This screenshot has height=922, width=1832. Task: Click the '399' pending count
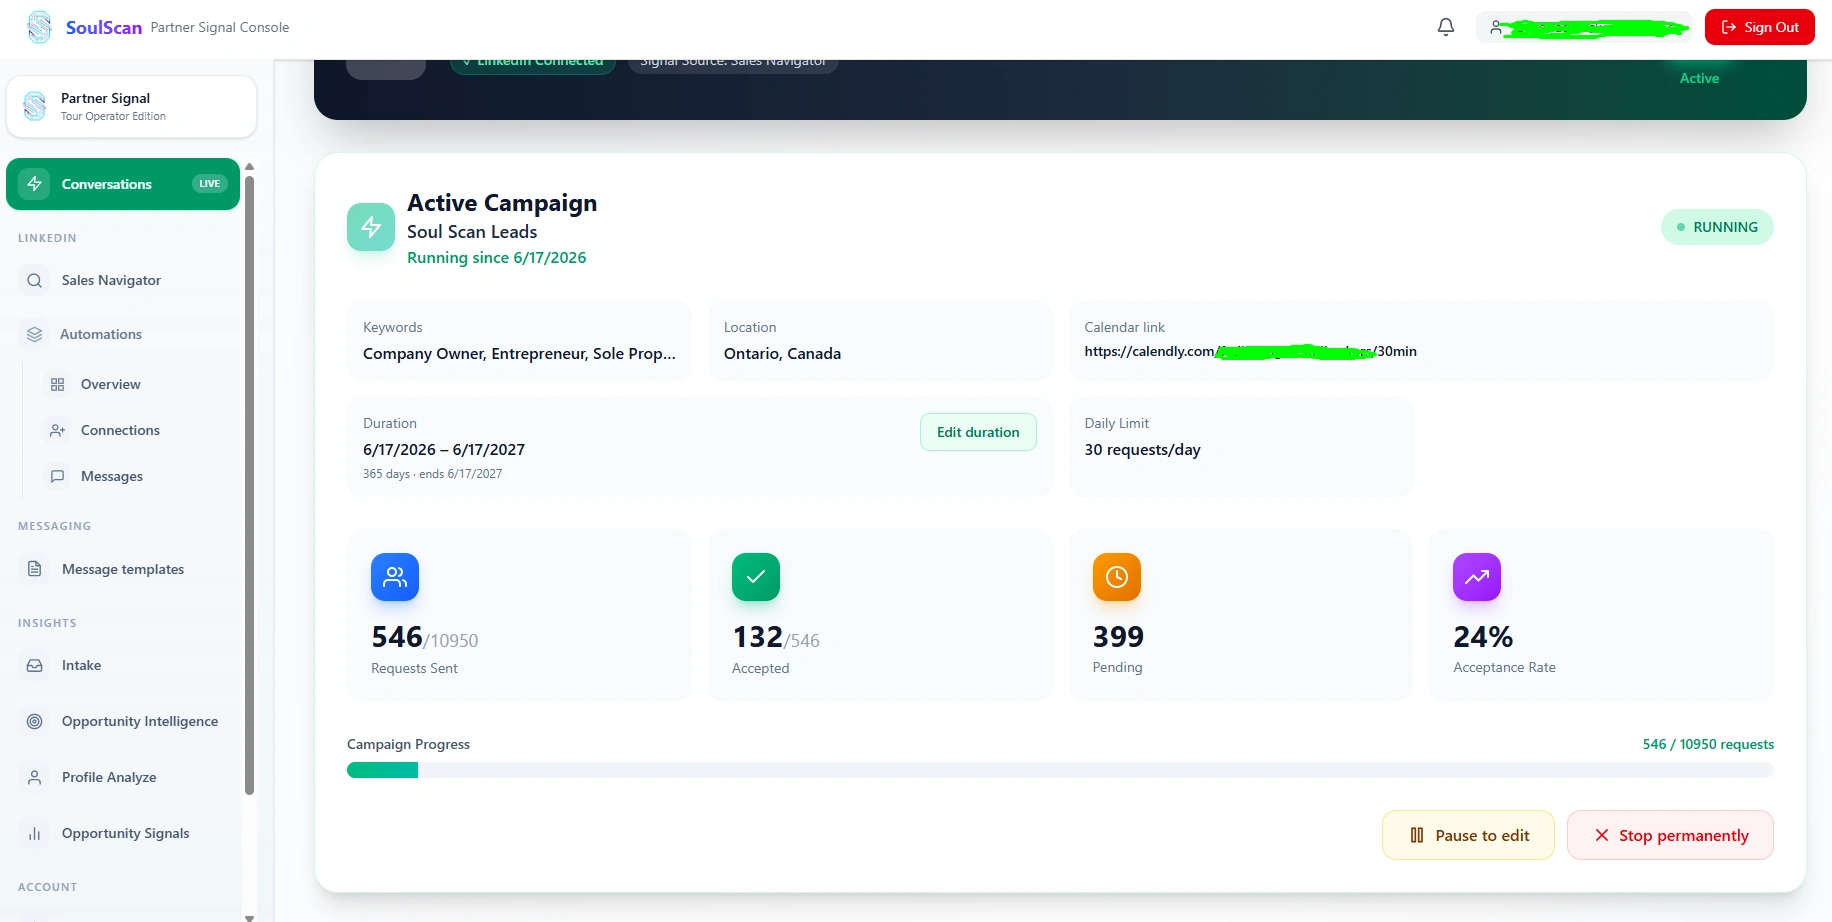click(x=1118, y=637)
